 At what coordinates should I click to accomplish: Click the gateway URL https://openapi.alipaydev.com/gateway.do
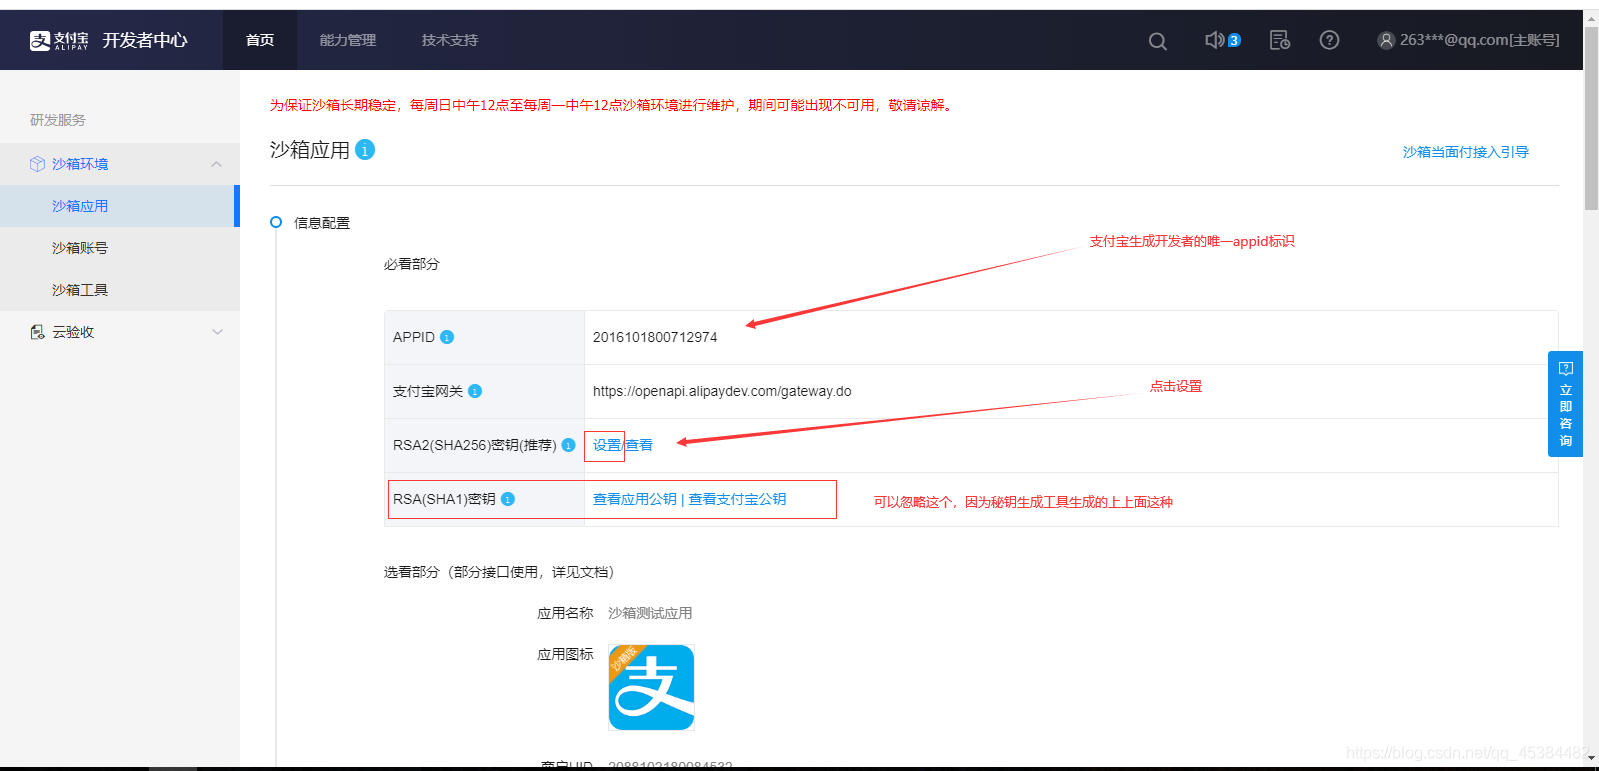722,391
